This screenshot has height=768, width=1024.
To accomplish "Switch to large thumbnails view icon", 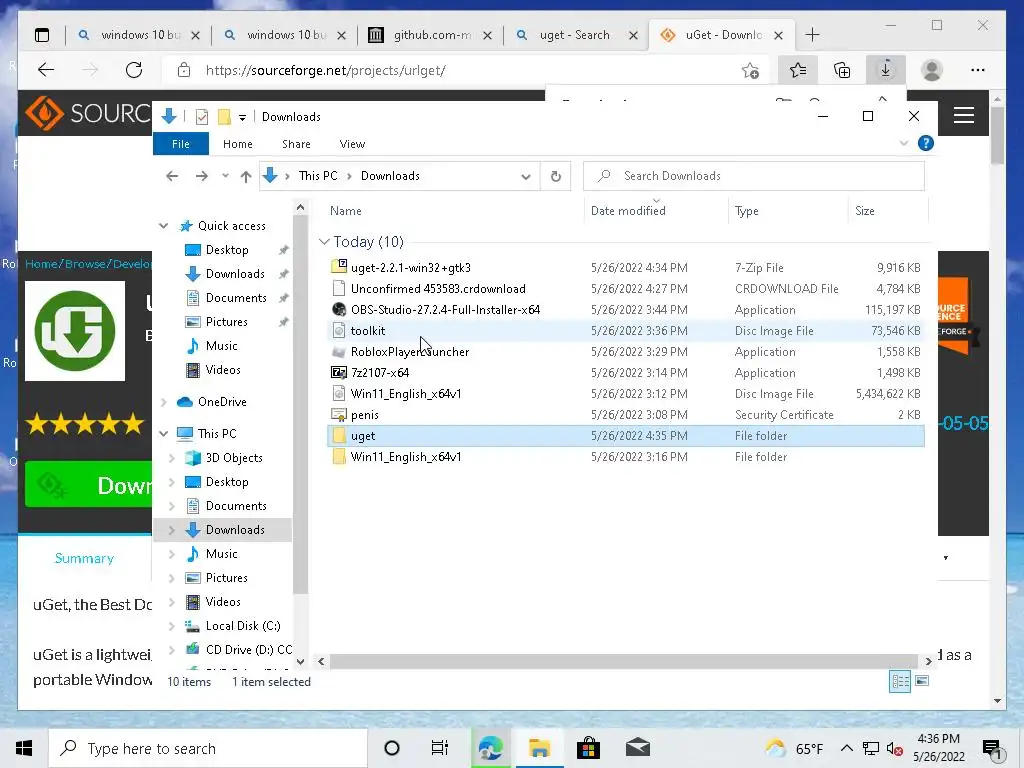I will (x=921, y=681).
